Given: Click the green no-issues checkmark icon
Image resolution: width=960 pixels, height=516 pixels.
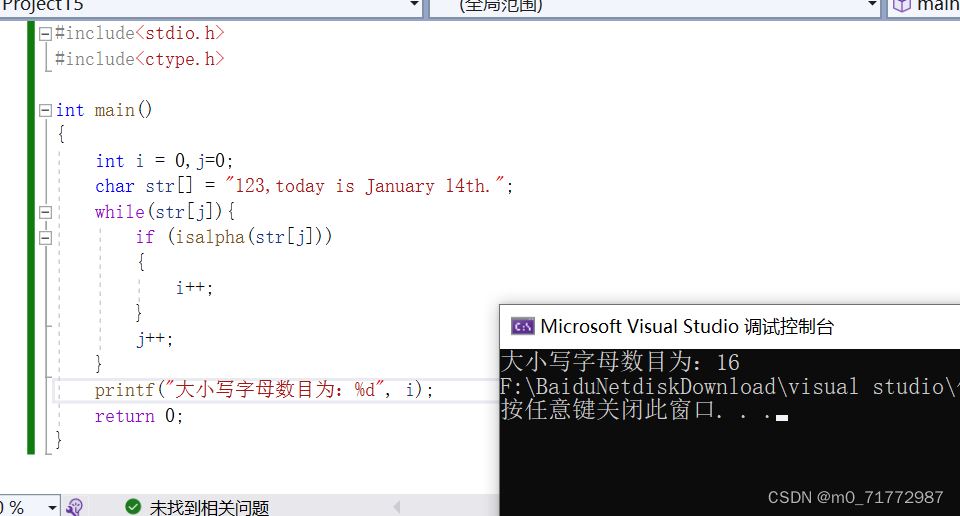Looking at the screenshot, I should (133, 507).
